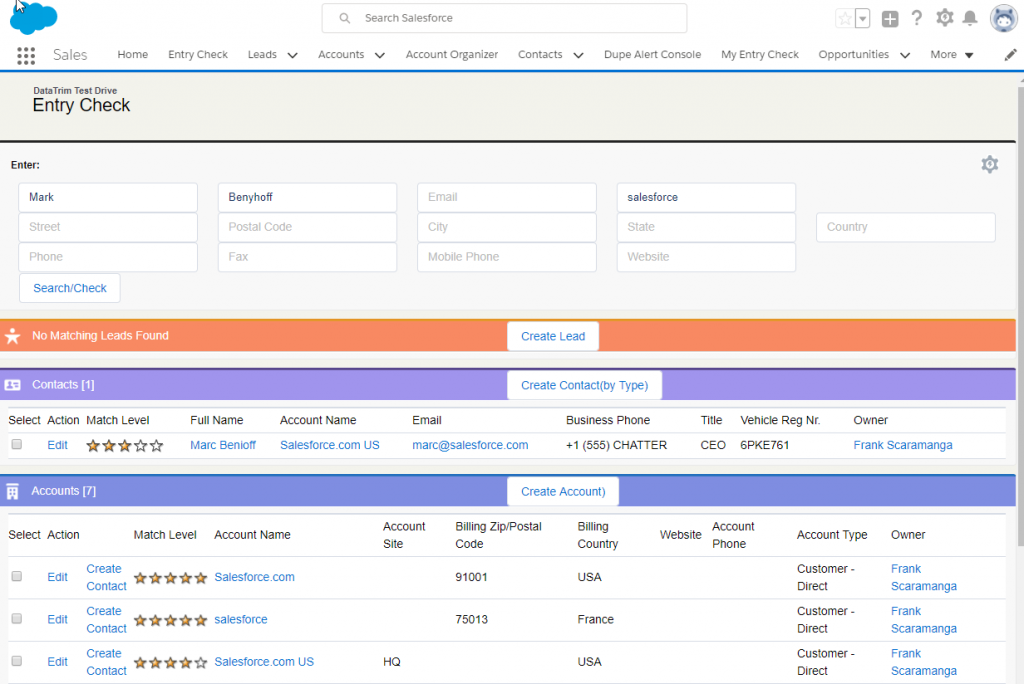
Task: Open the My Entry Check tab
Action: pyautogui.click(x=759, y=55)
